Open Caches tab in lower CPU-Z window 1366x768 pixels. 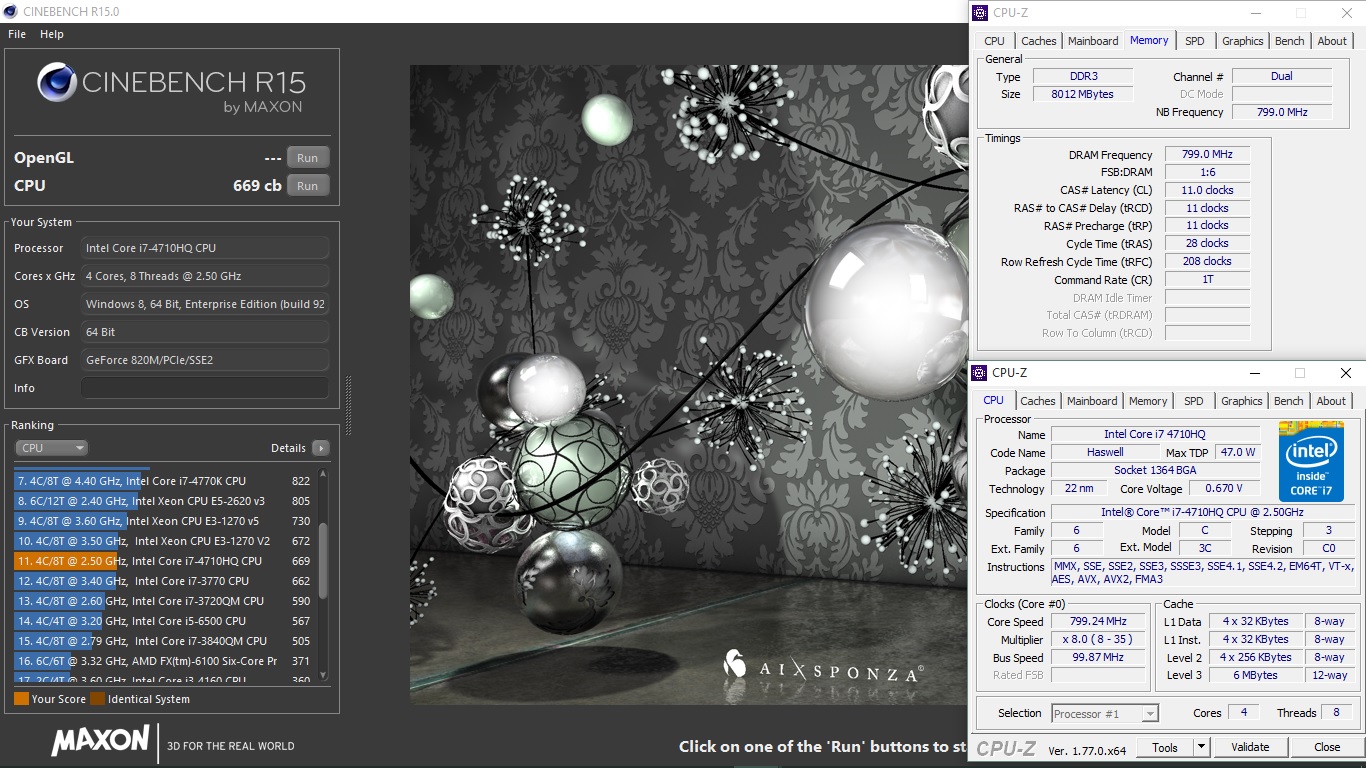(1038, 401)
